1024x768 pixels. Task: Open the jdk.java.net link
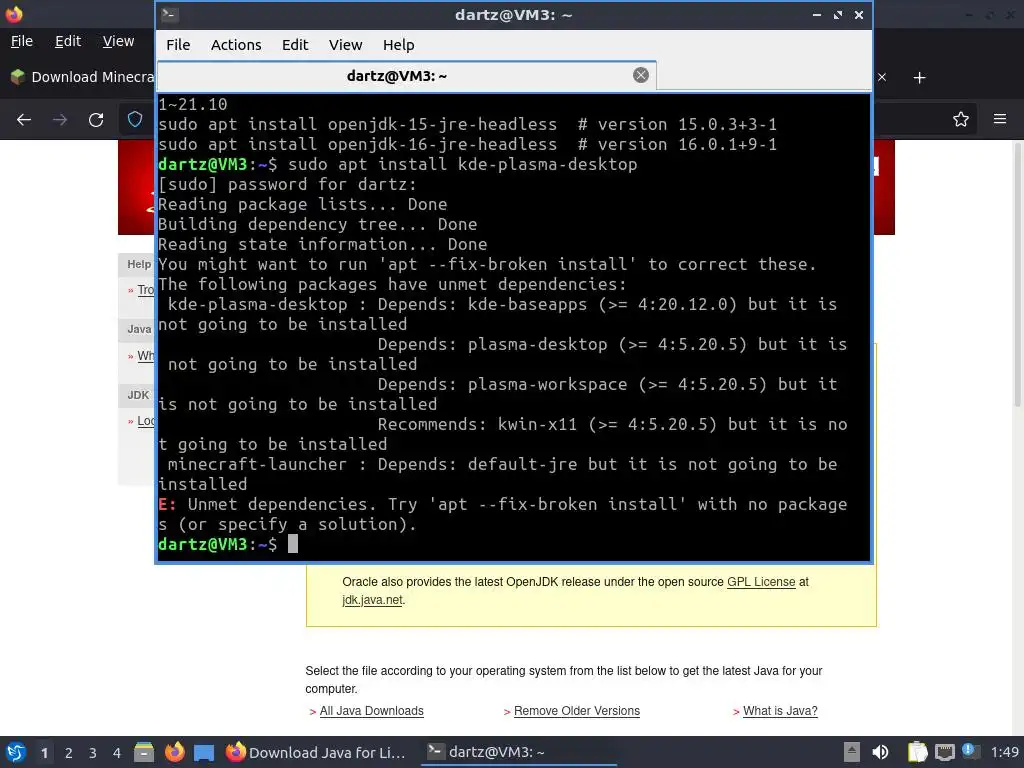(372, 600)
